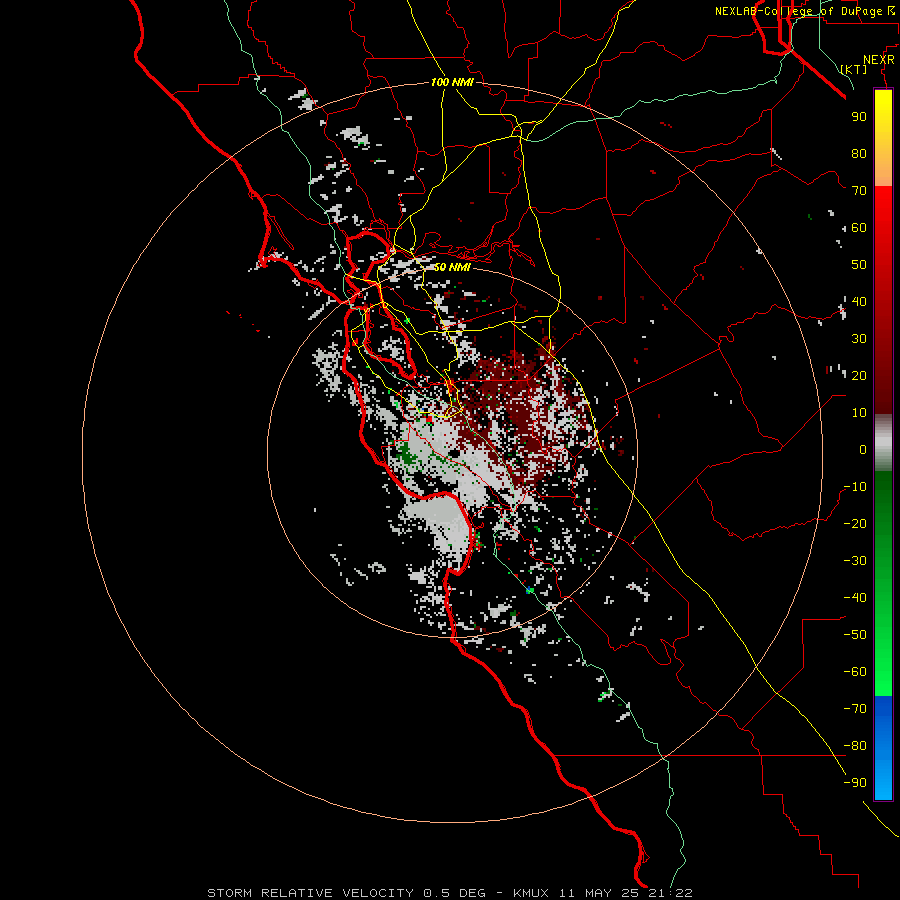Click the NEXR label at top right
Screen dimensions: 900x900
click(879, 60)
